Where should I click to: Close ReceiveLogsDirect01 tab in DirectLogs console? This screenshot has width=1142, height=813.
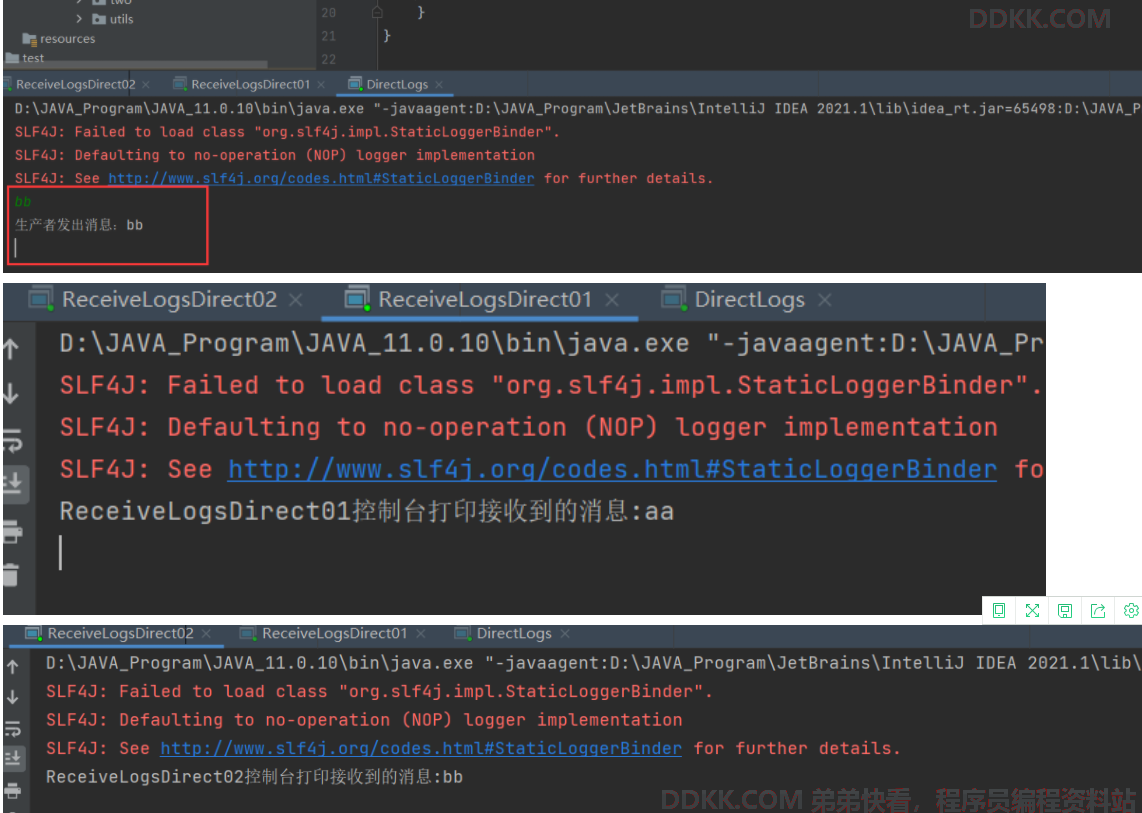(x=321, y=85)
